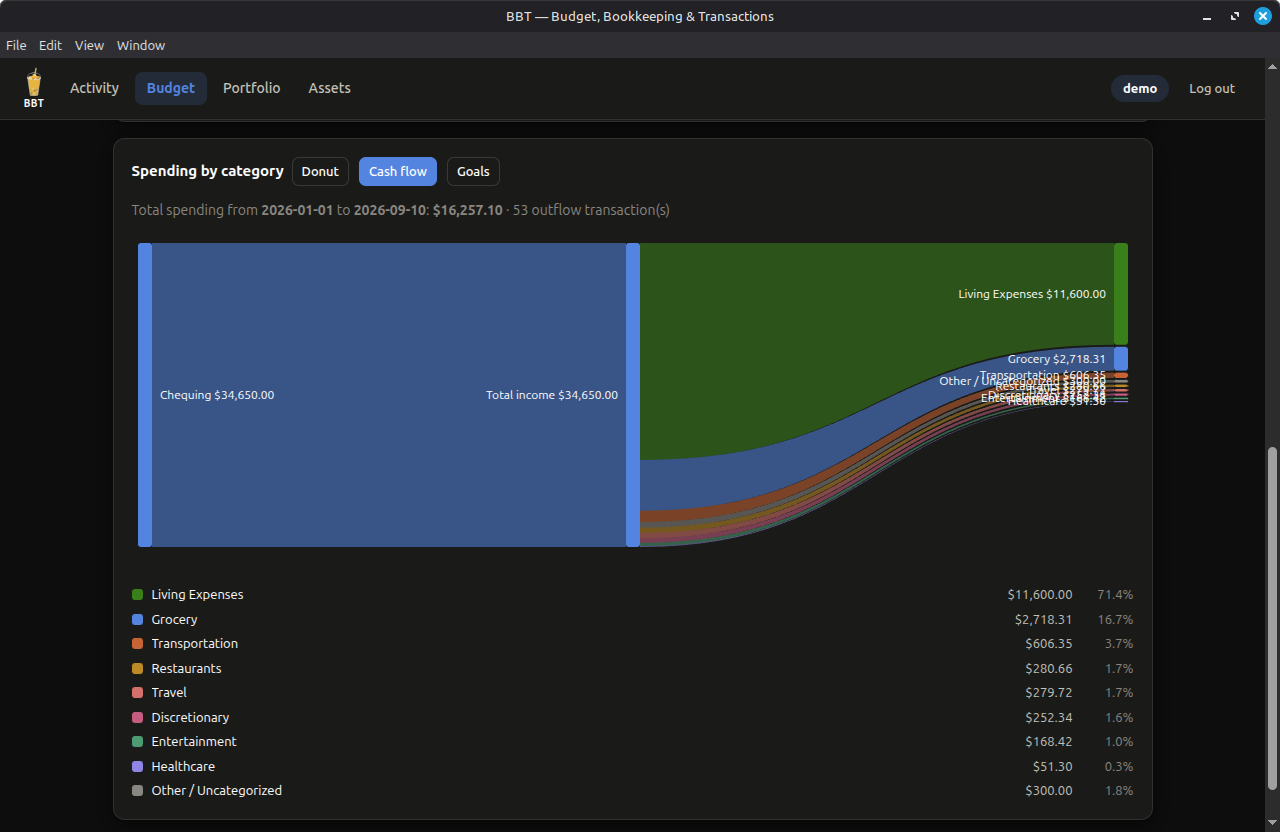Image resolution: width=1280 pixels, height=832 pixels.
Task: Close the BBT window
Action: point(1261,16)
